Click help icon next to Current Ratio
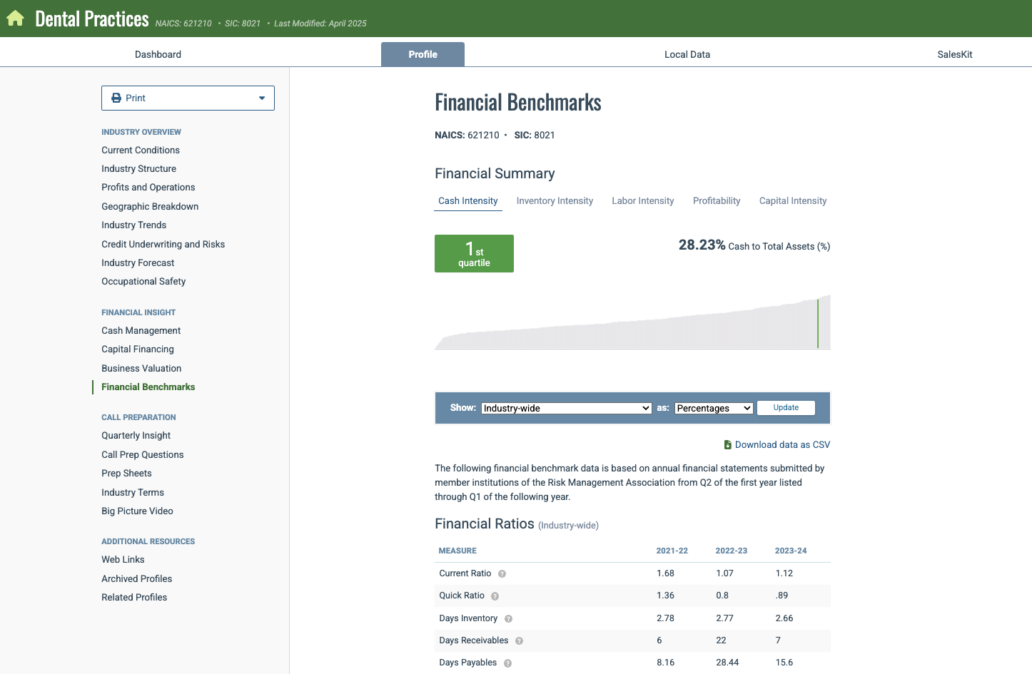 (502, 574)
